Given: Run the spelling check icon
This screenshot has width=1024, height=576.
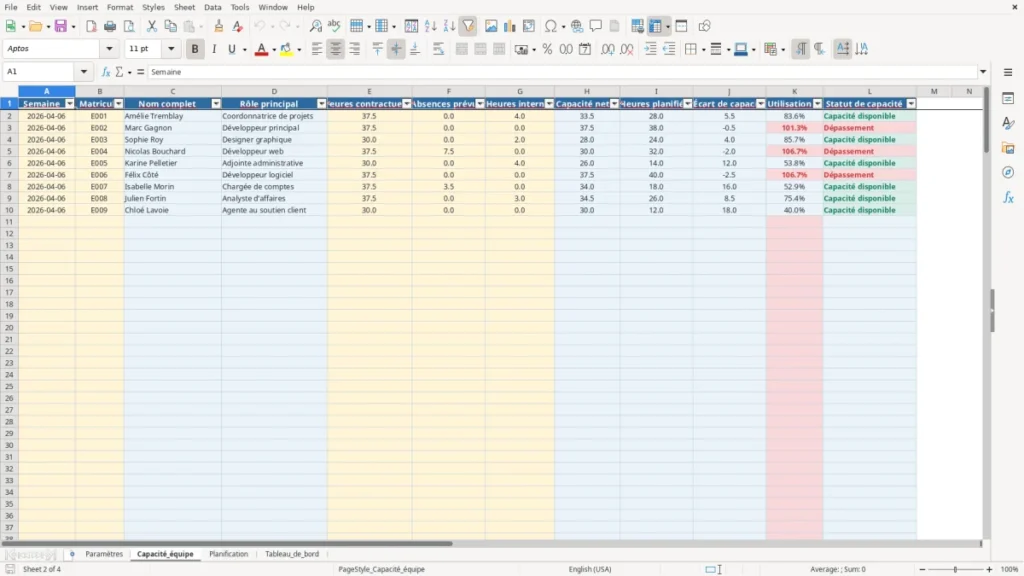Looking at the screenshot, I should 334,26.
